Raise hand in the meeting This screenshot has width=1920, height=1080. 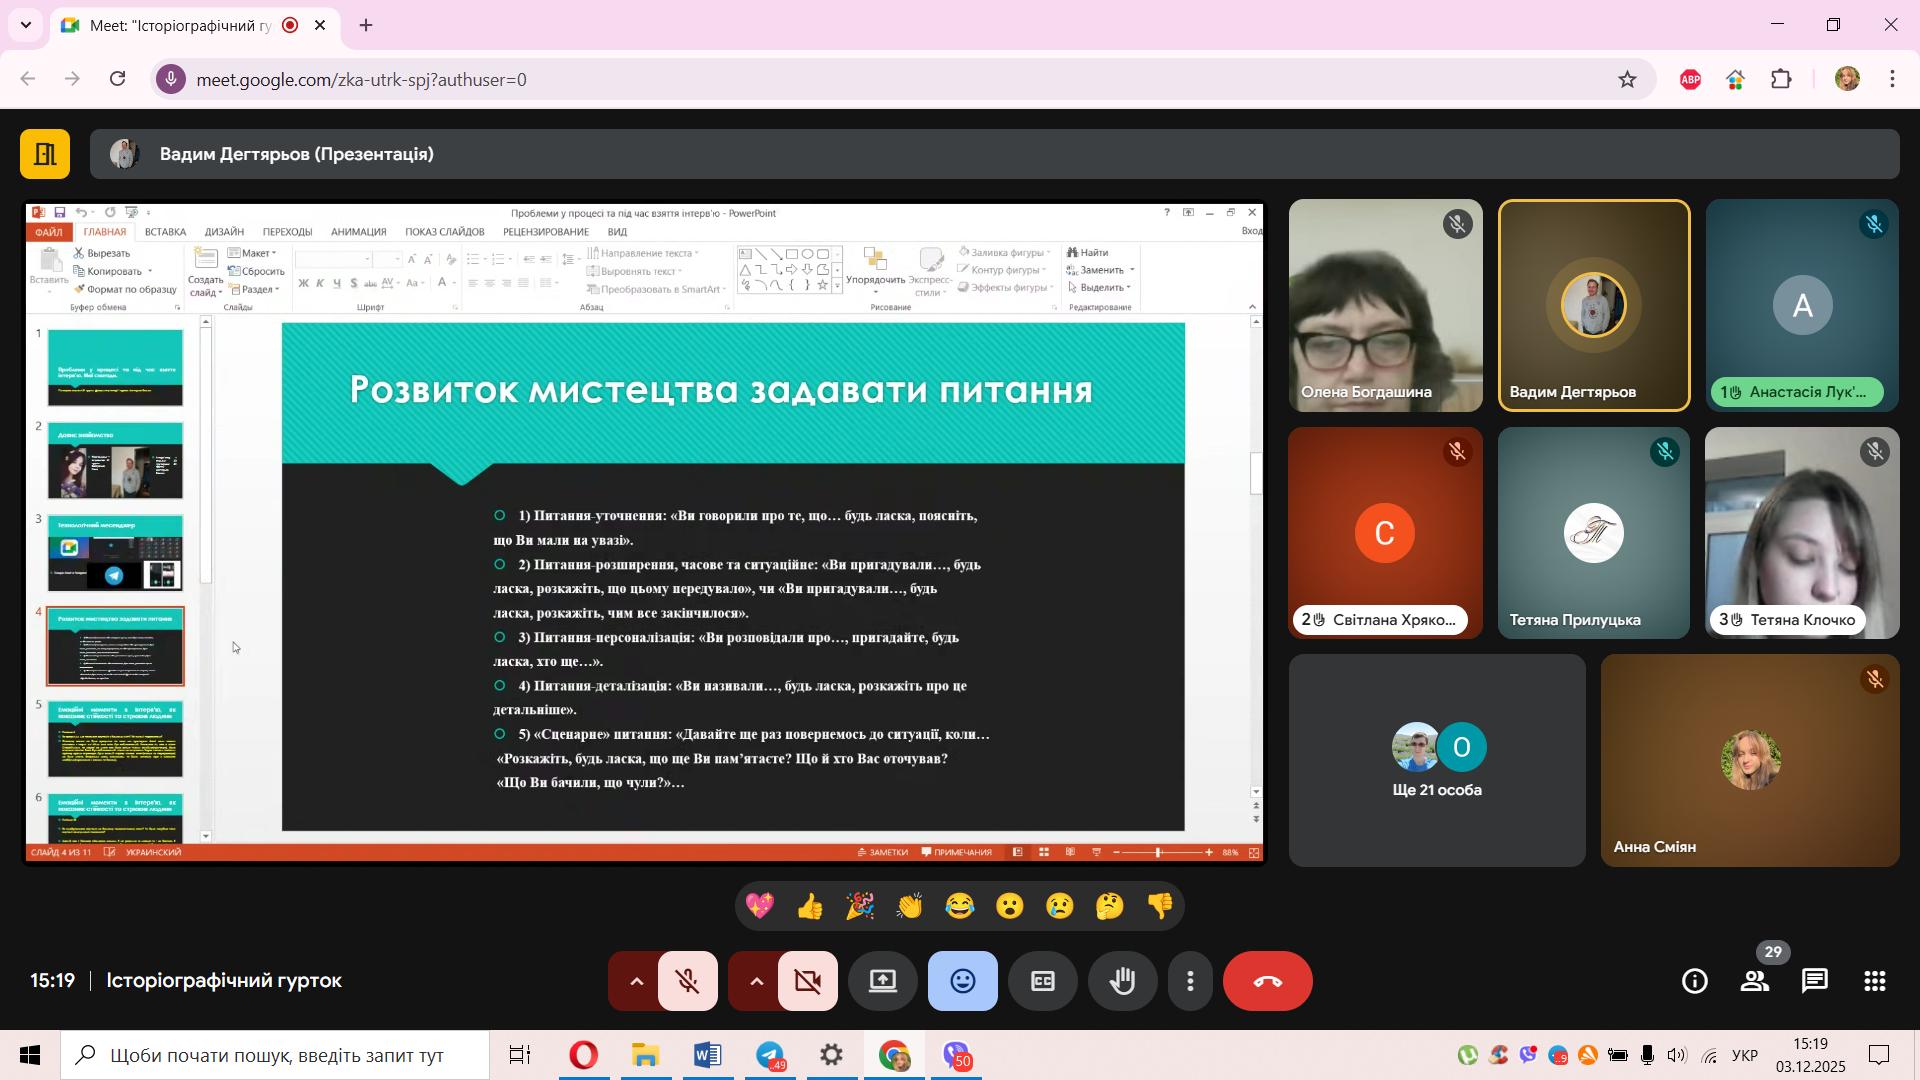(1122, 982)
